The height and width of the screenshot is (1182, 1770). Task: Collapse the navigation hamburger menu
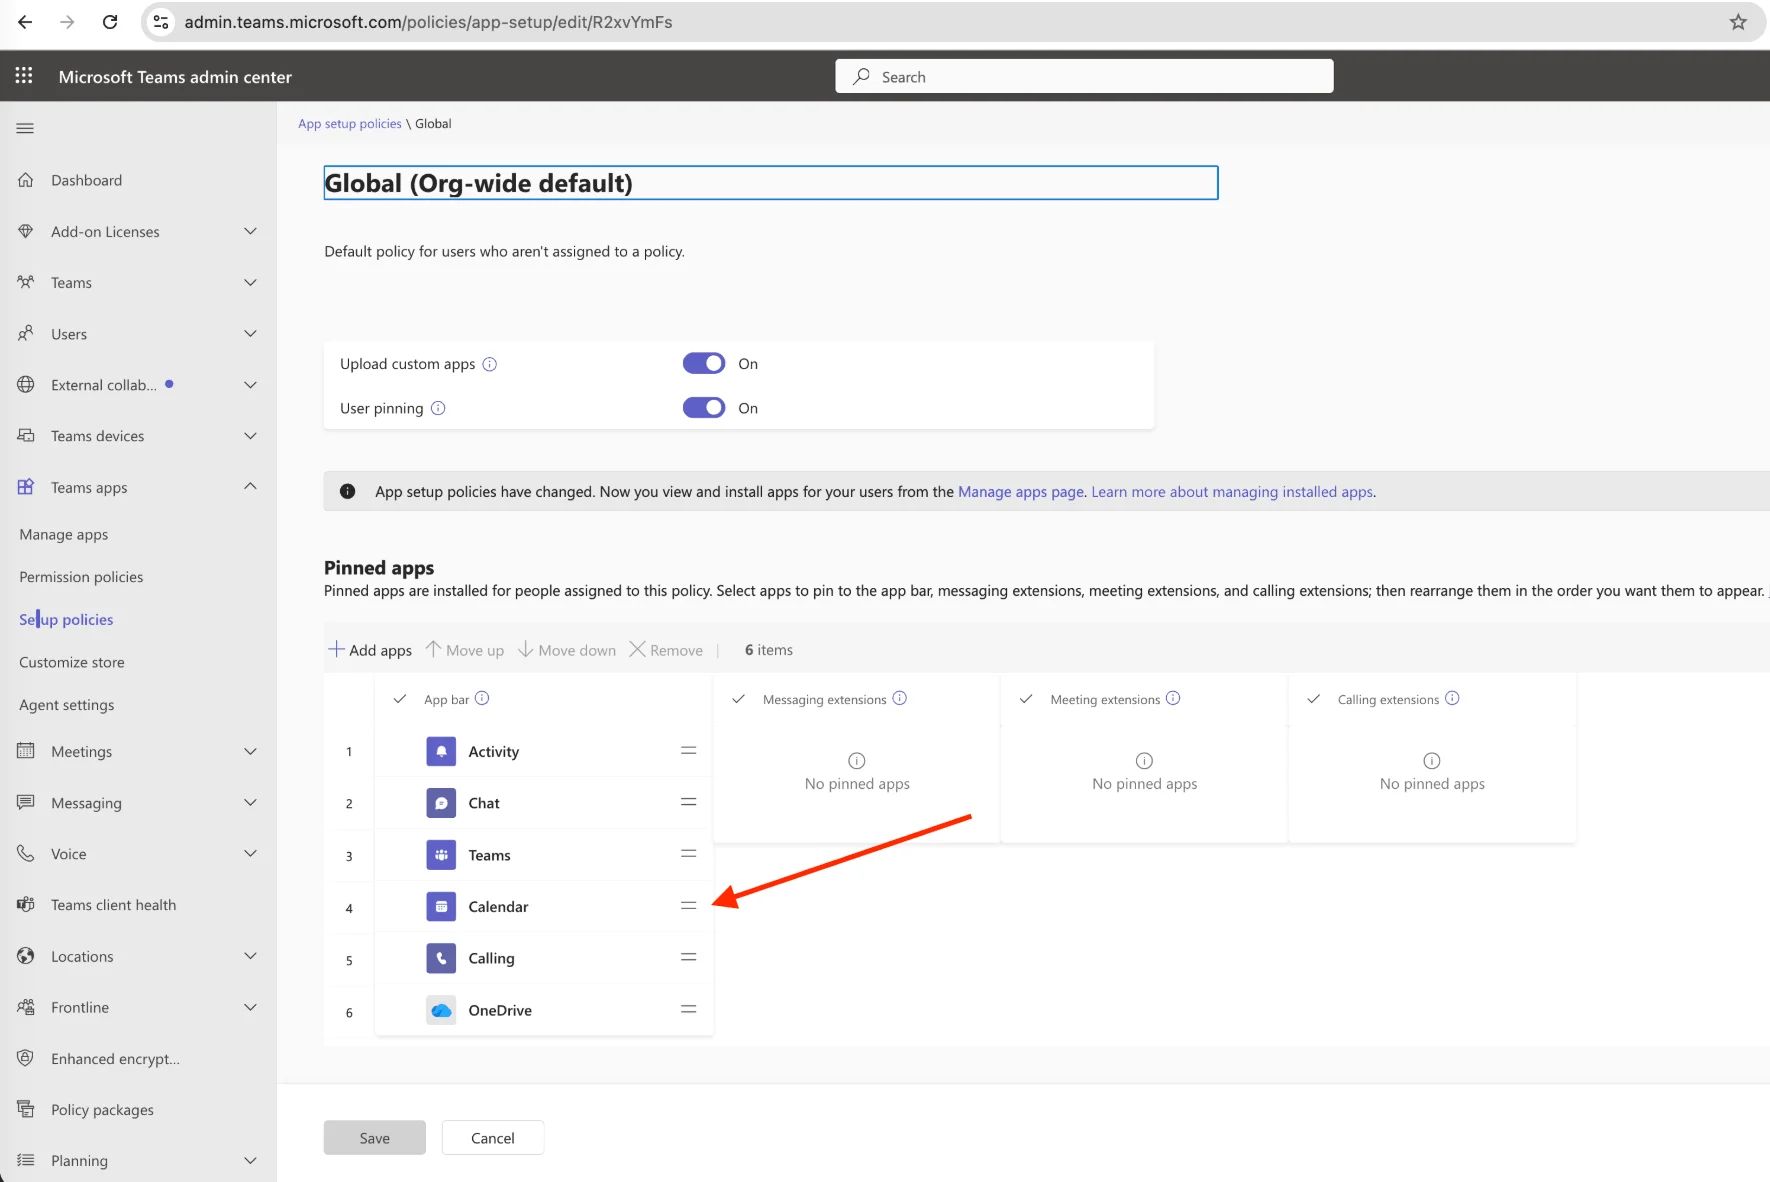point(25,128)
